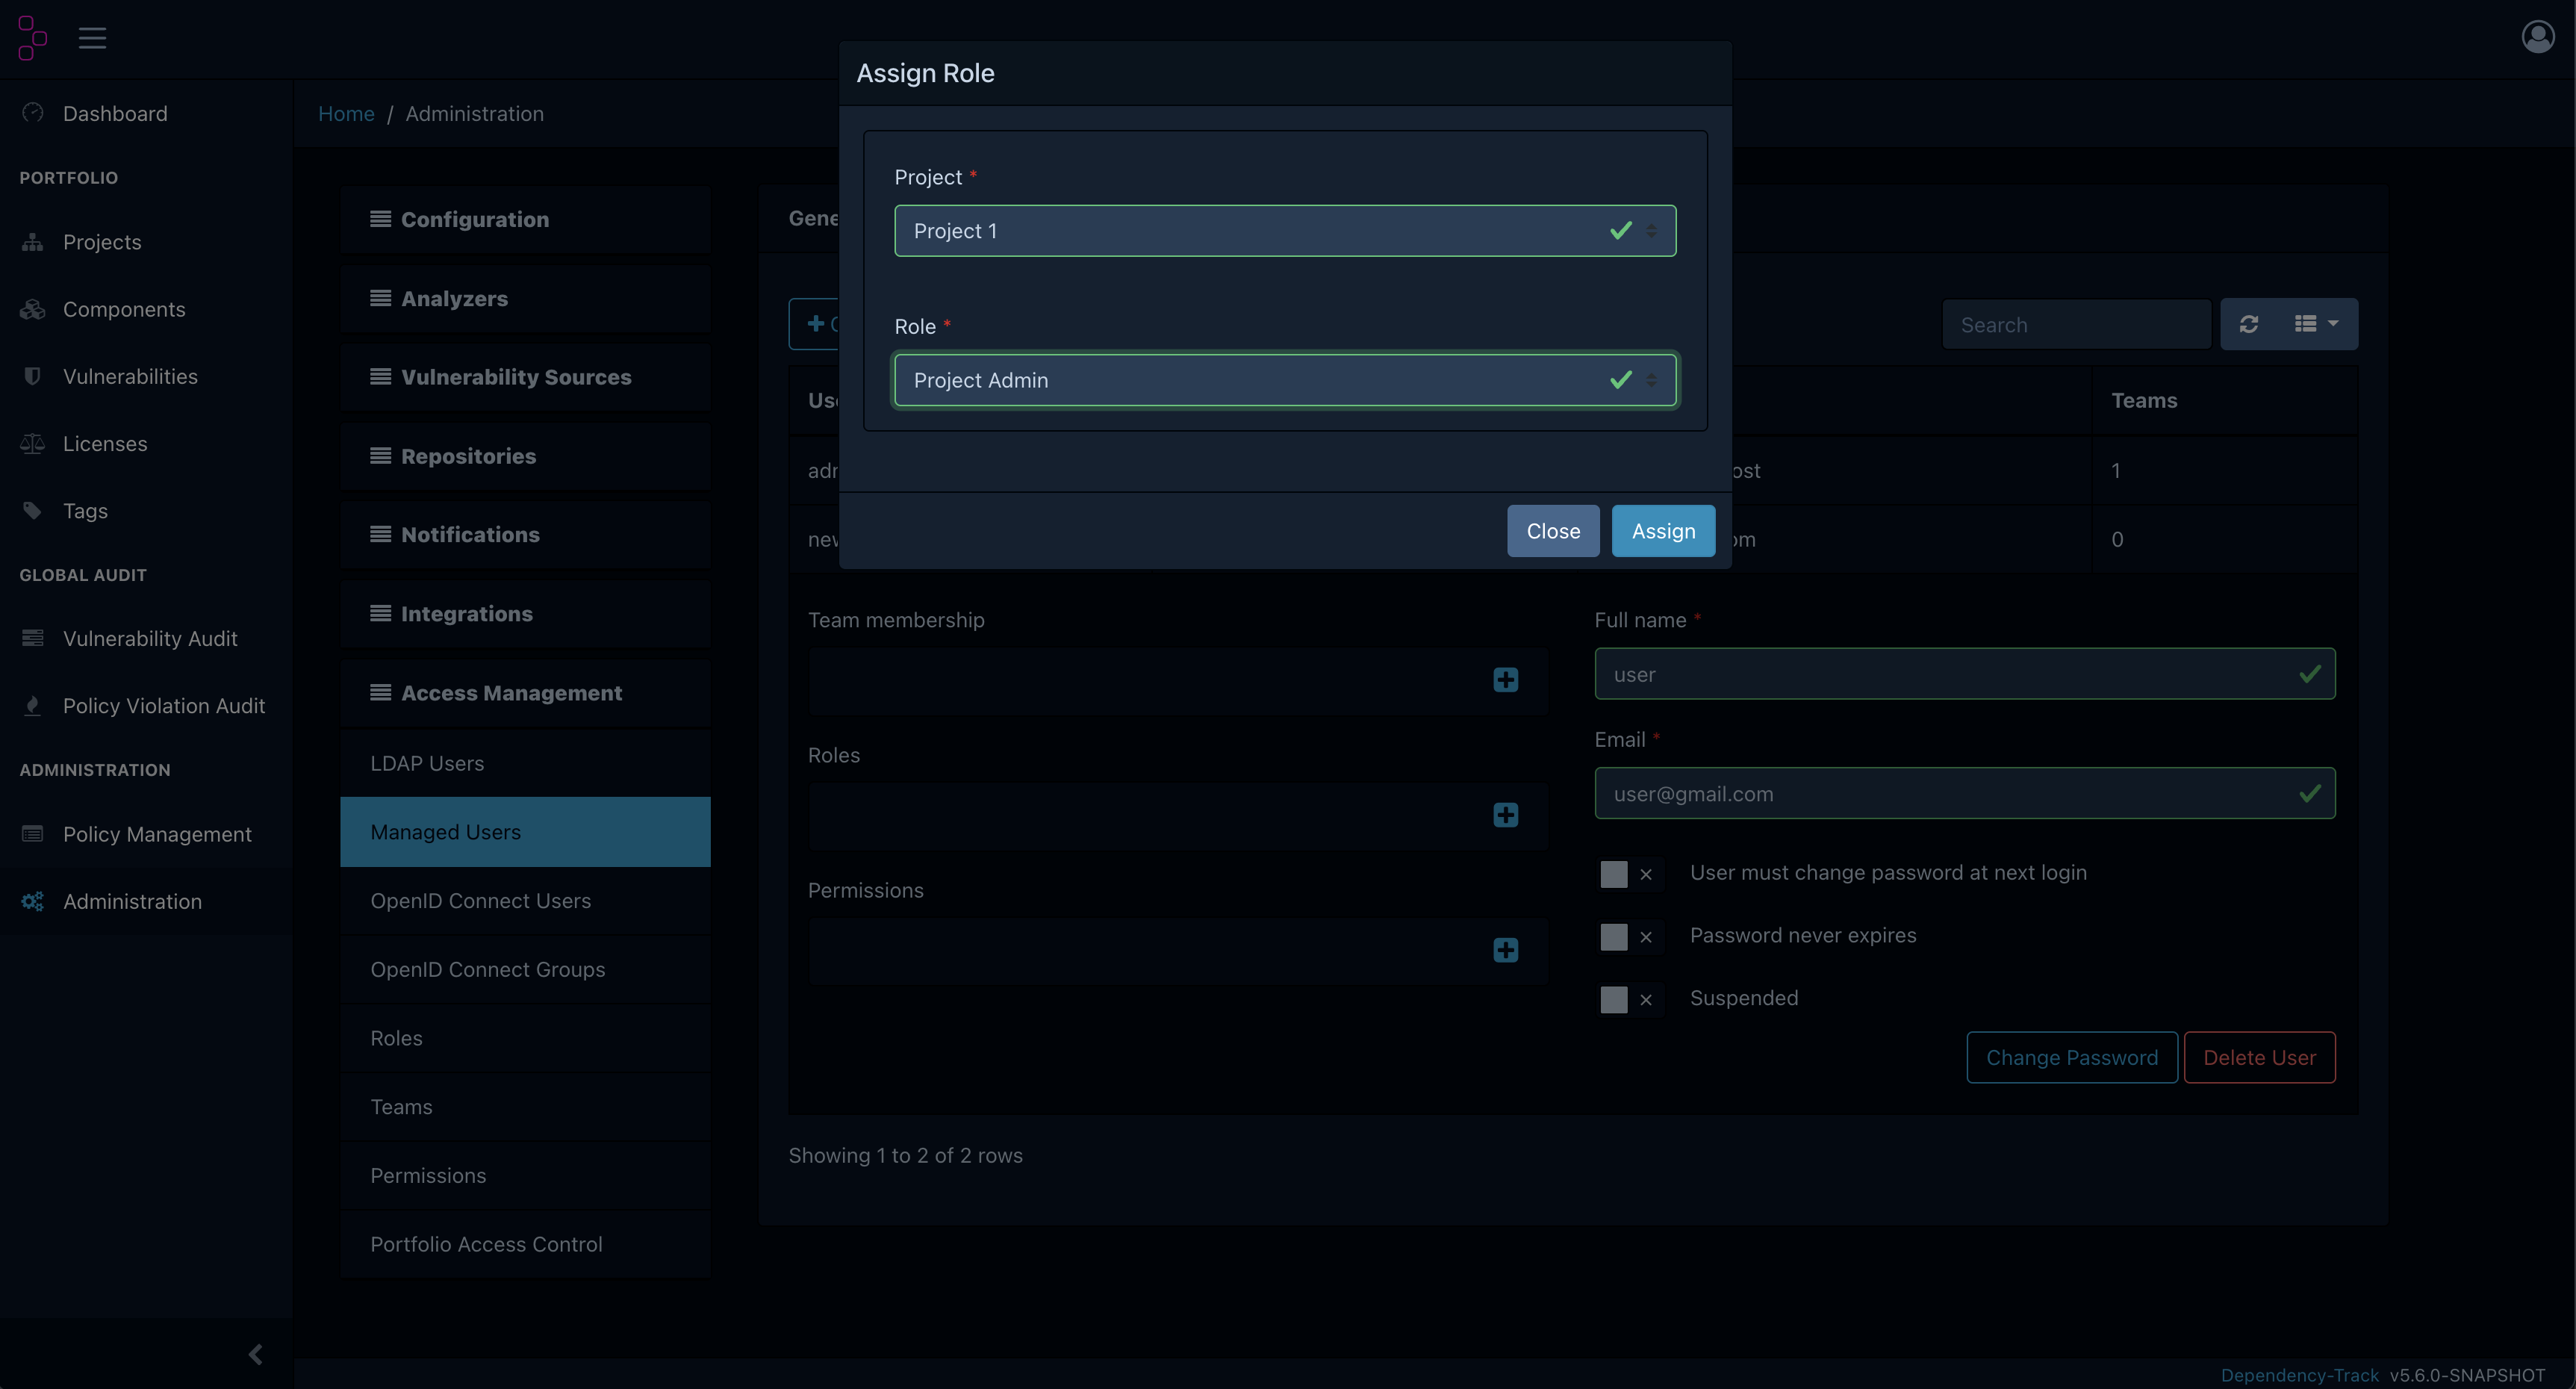
Task: Expand the Analyzers section
Action: 525,298
